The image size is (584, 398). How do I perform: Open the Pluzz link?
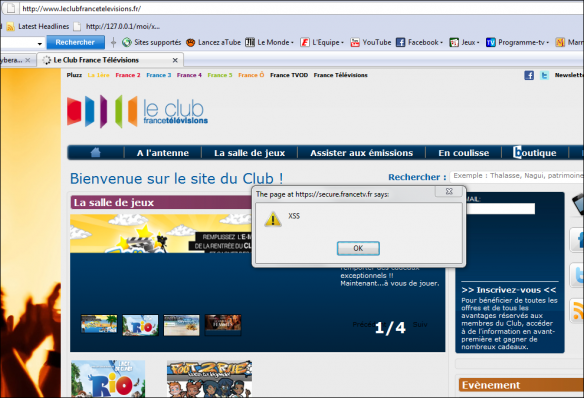(74, 75)
